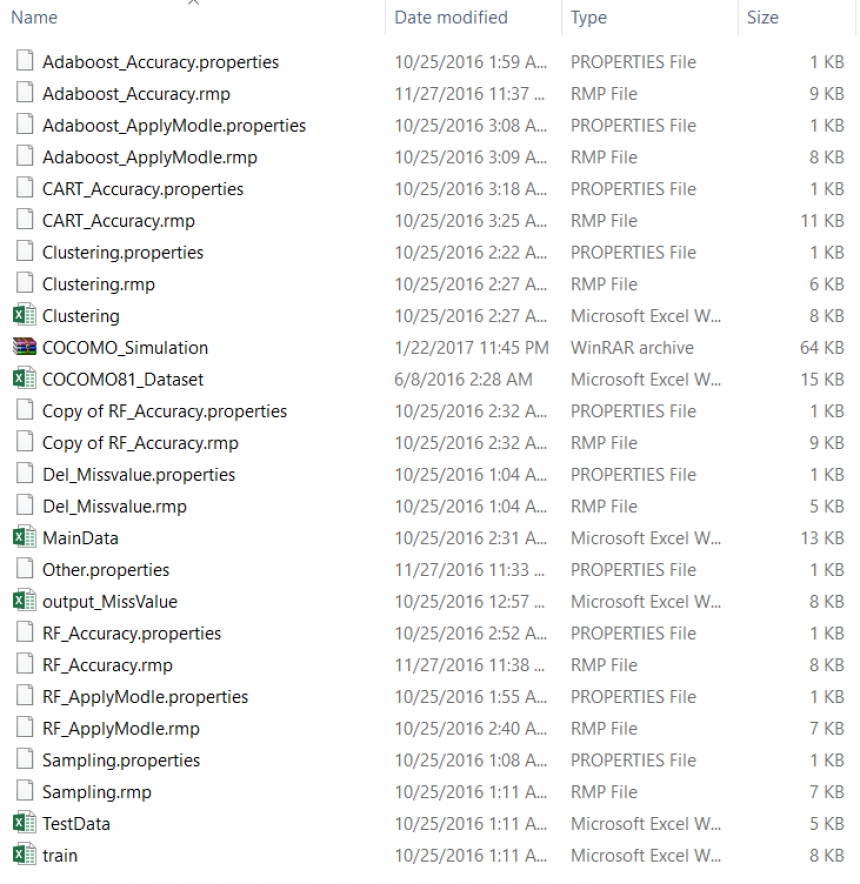This screenshot has width=860, height=884.
Task: Click the Del_Missvalue.properties file icon
Action: [24, 473]
